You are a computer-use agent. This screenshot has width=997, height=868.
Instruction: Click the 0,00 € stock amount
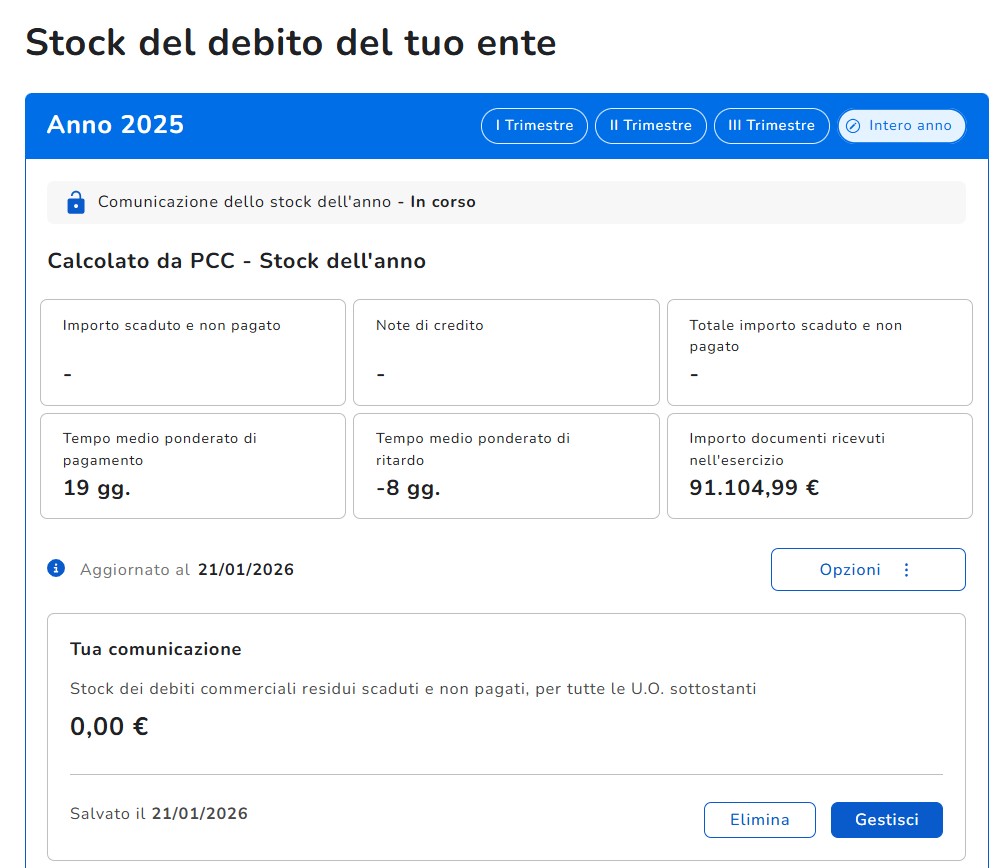pyautogui.click(x=109, y=727)
